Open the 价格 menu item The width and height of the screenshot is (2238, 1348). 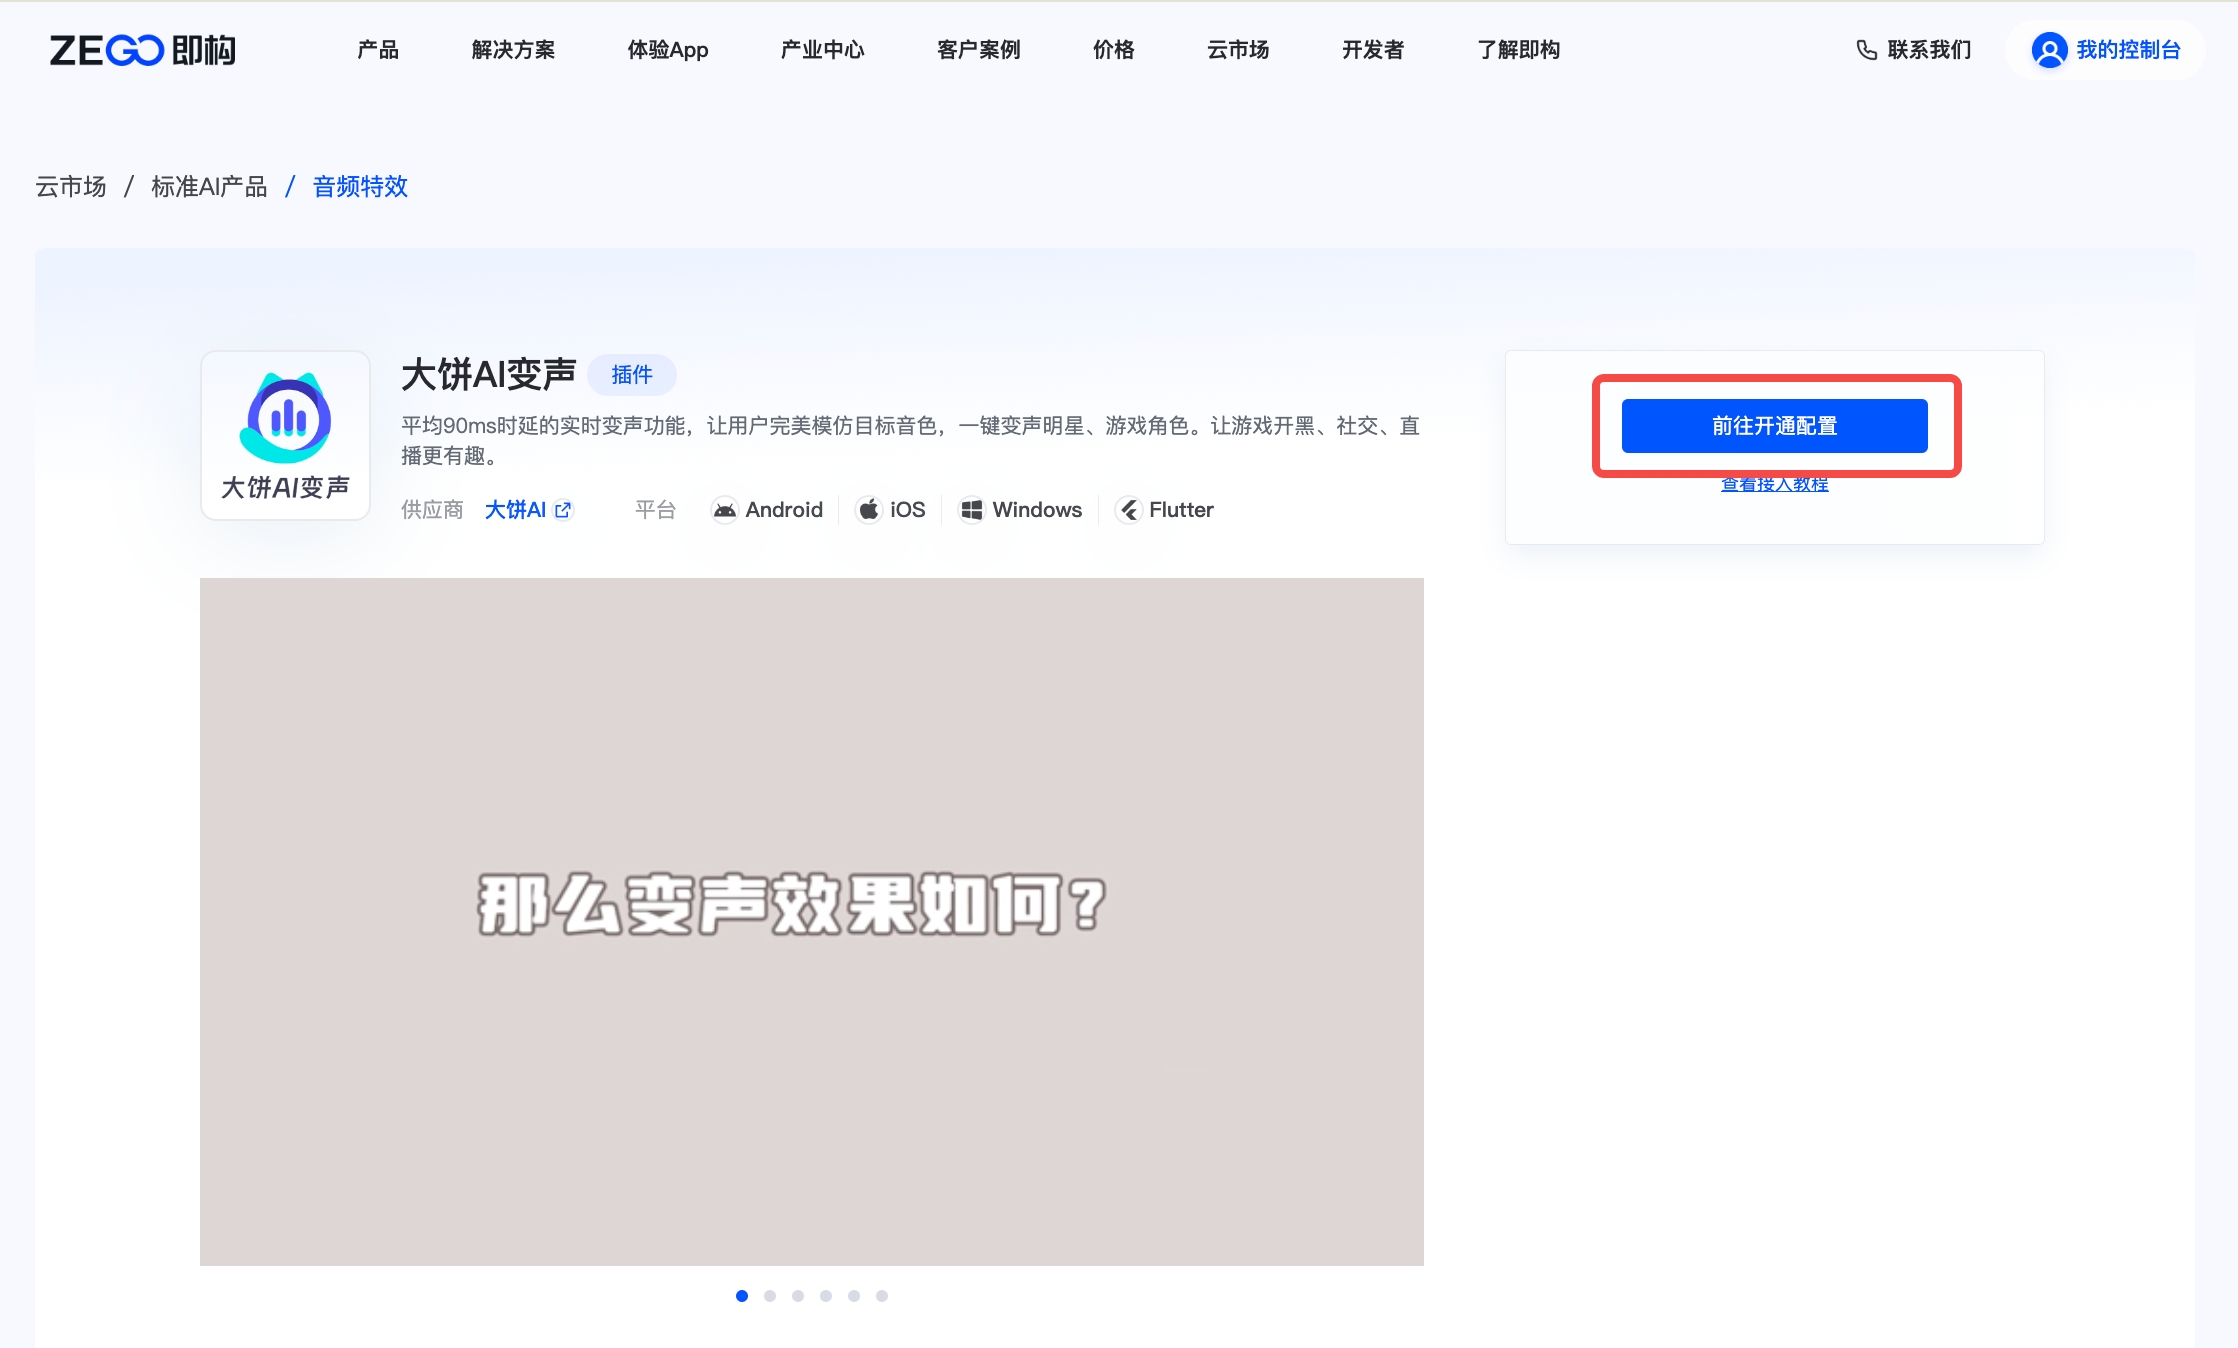[1113, 50]
